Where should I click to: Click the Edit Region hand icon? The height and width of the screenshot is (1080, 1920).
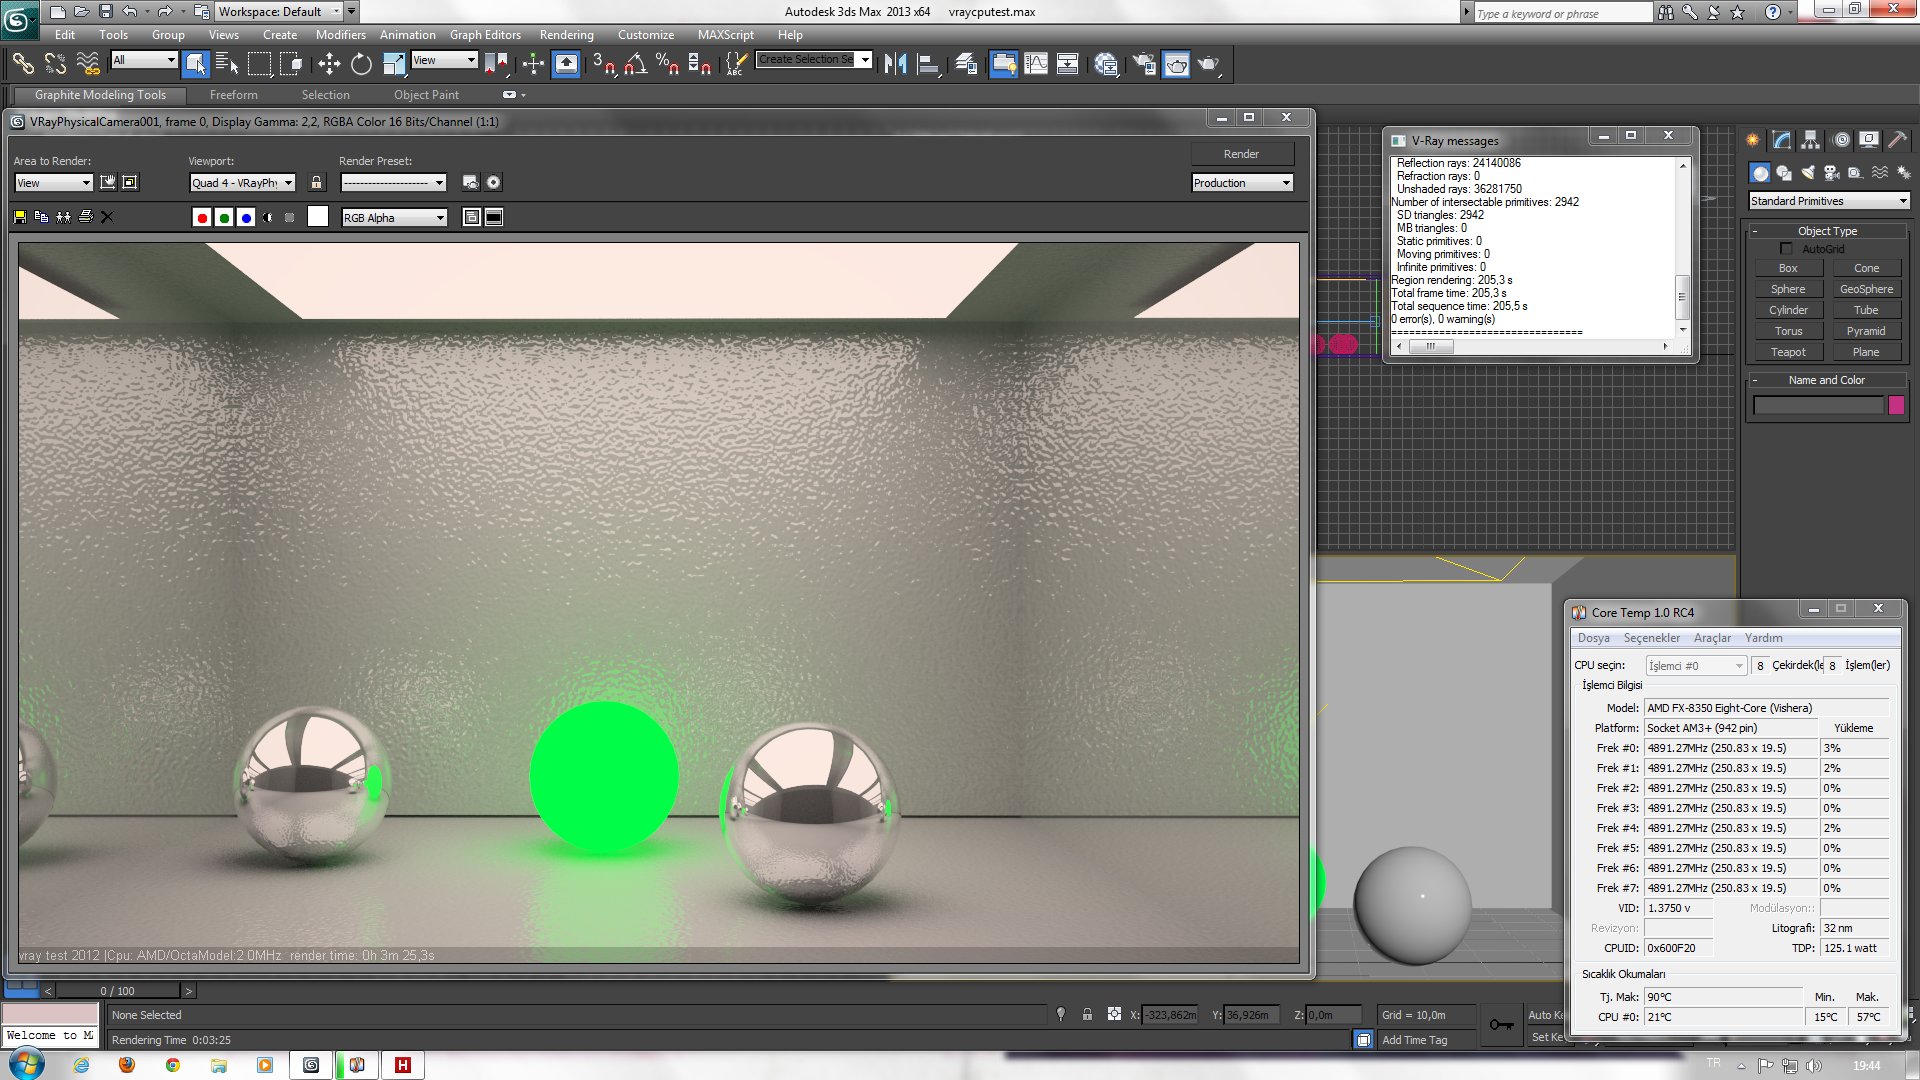tap(108, 182)
